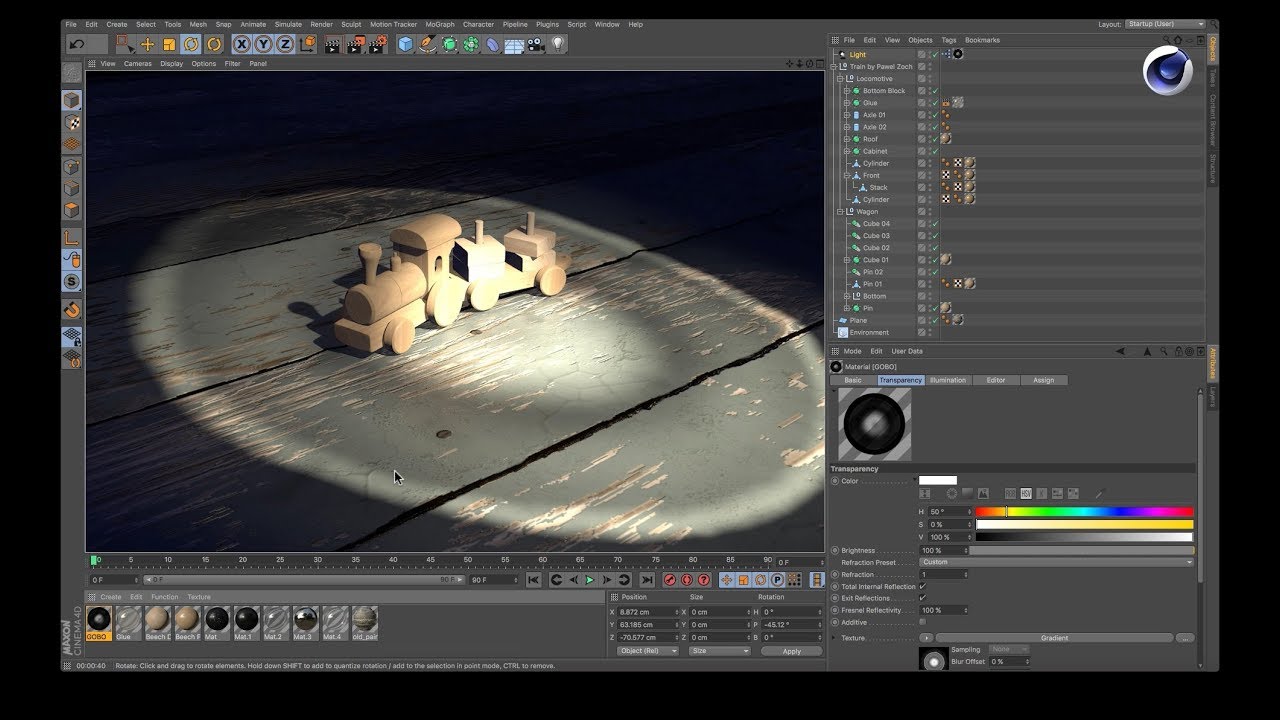Adjust the Value (V) slider

coord(1084,537)
